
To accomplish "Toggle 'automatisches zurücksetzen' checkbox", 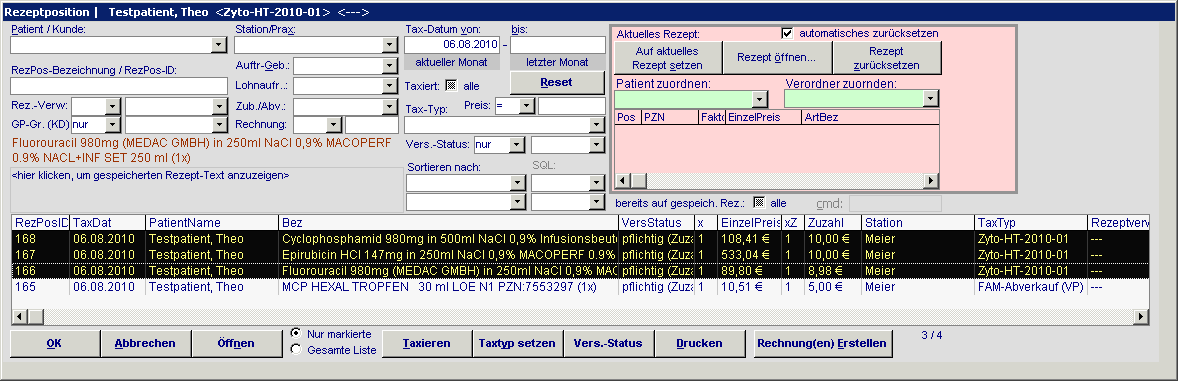I will 787,33.
